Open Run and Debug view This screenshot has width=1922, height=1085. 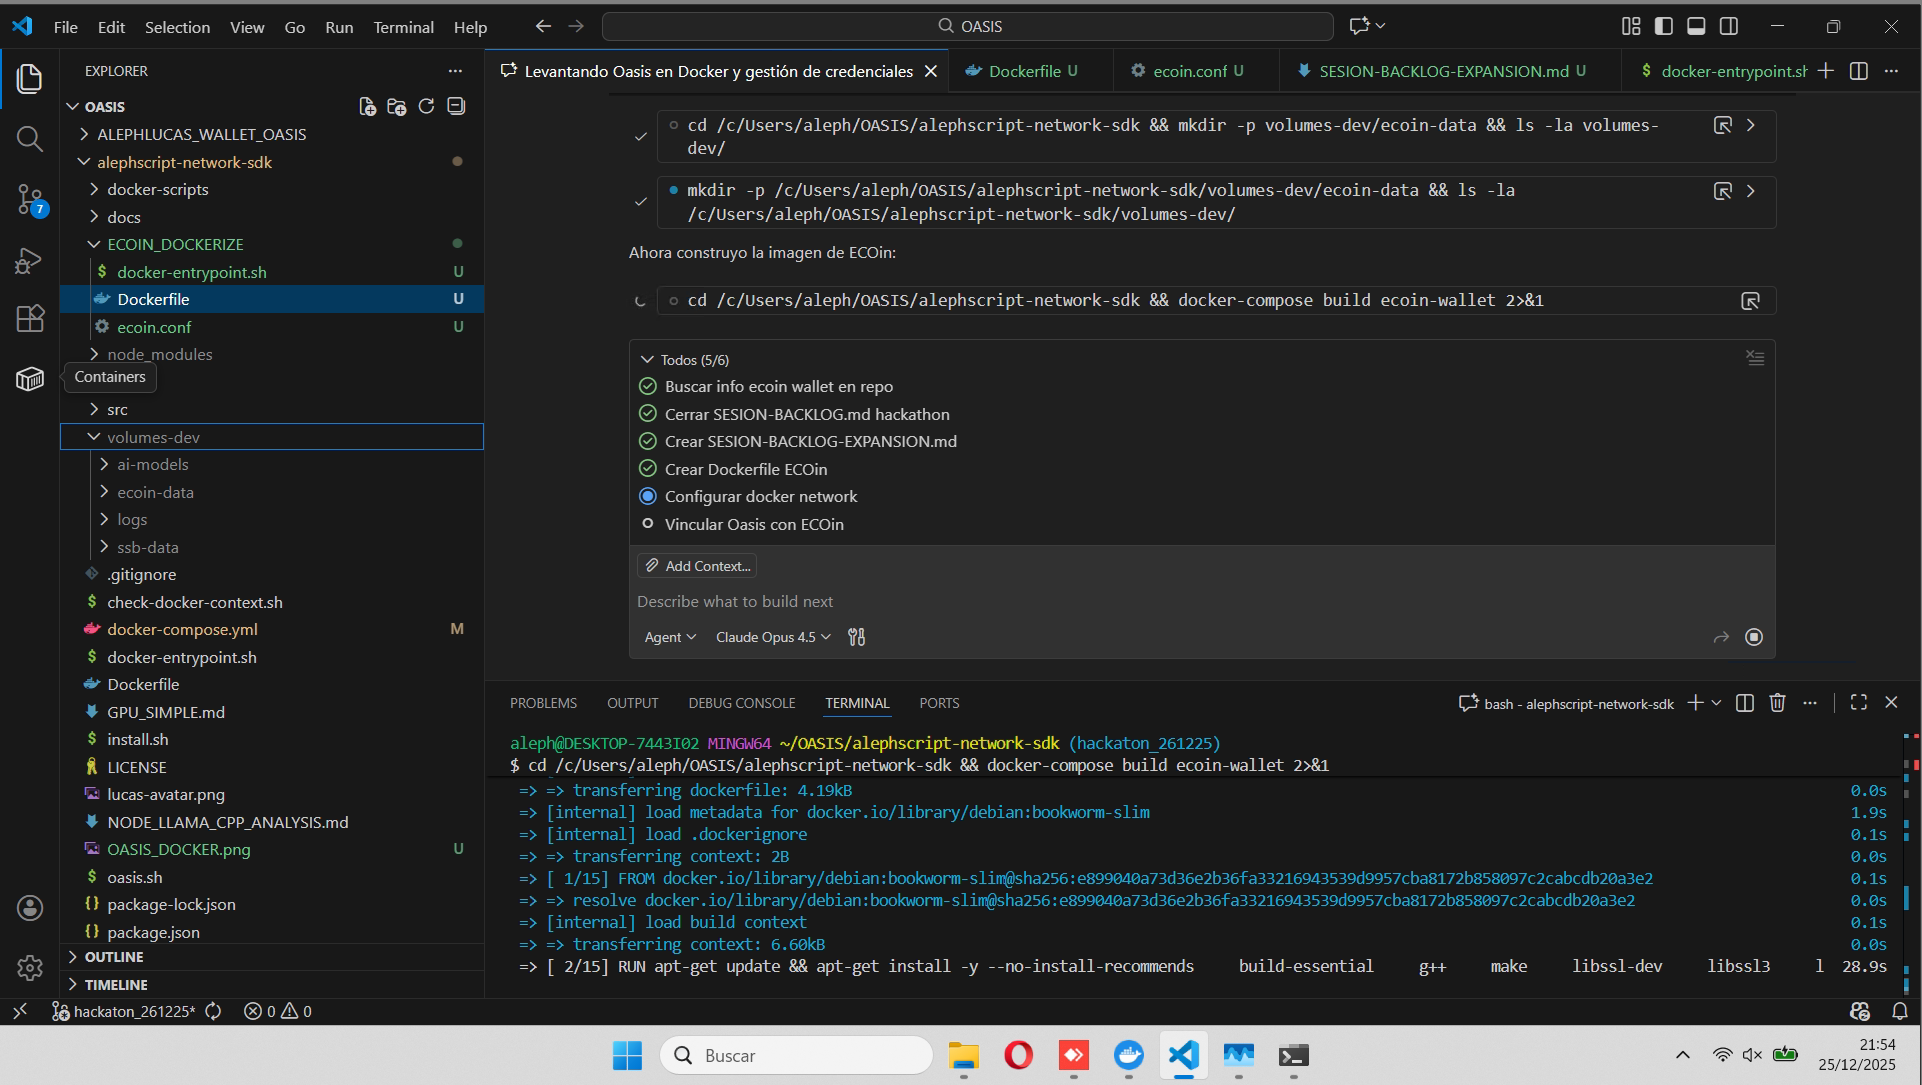pyautogui.click(x=28, y=260)
